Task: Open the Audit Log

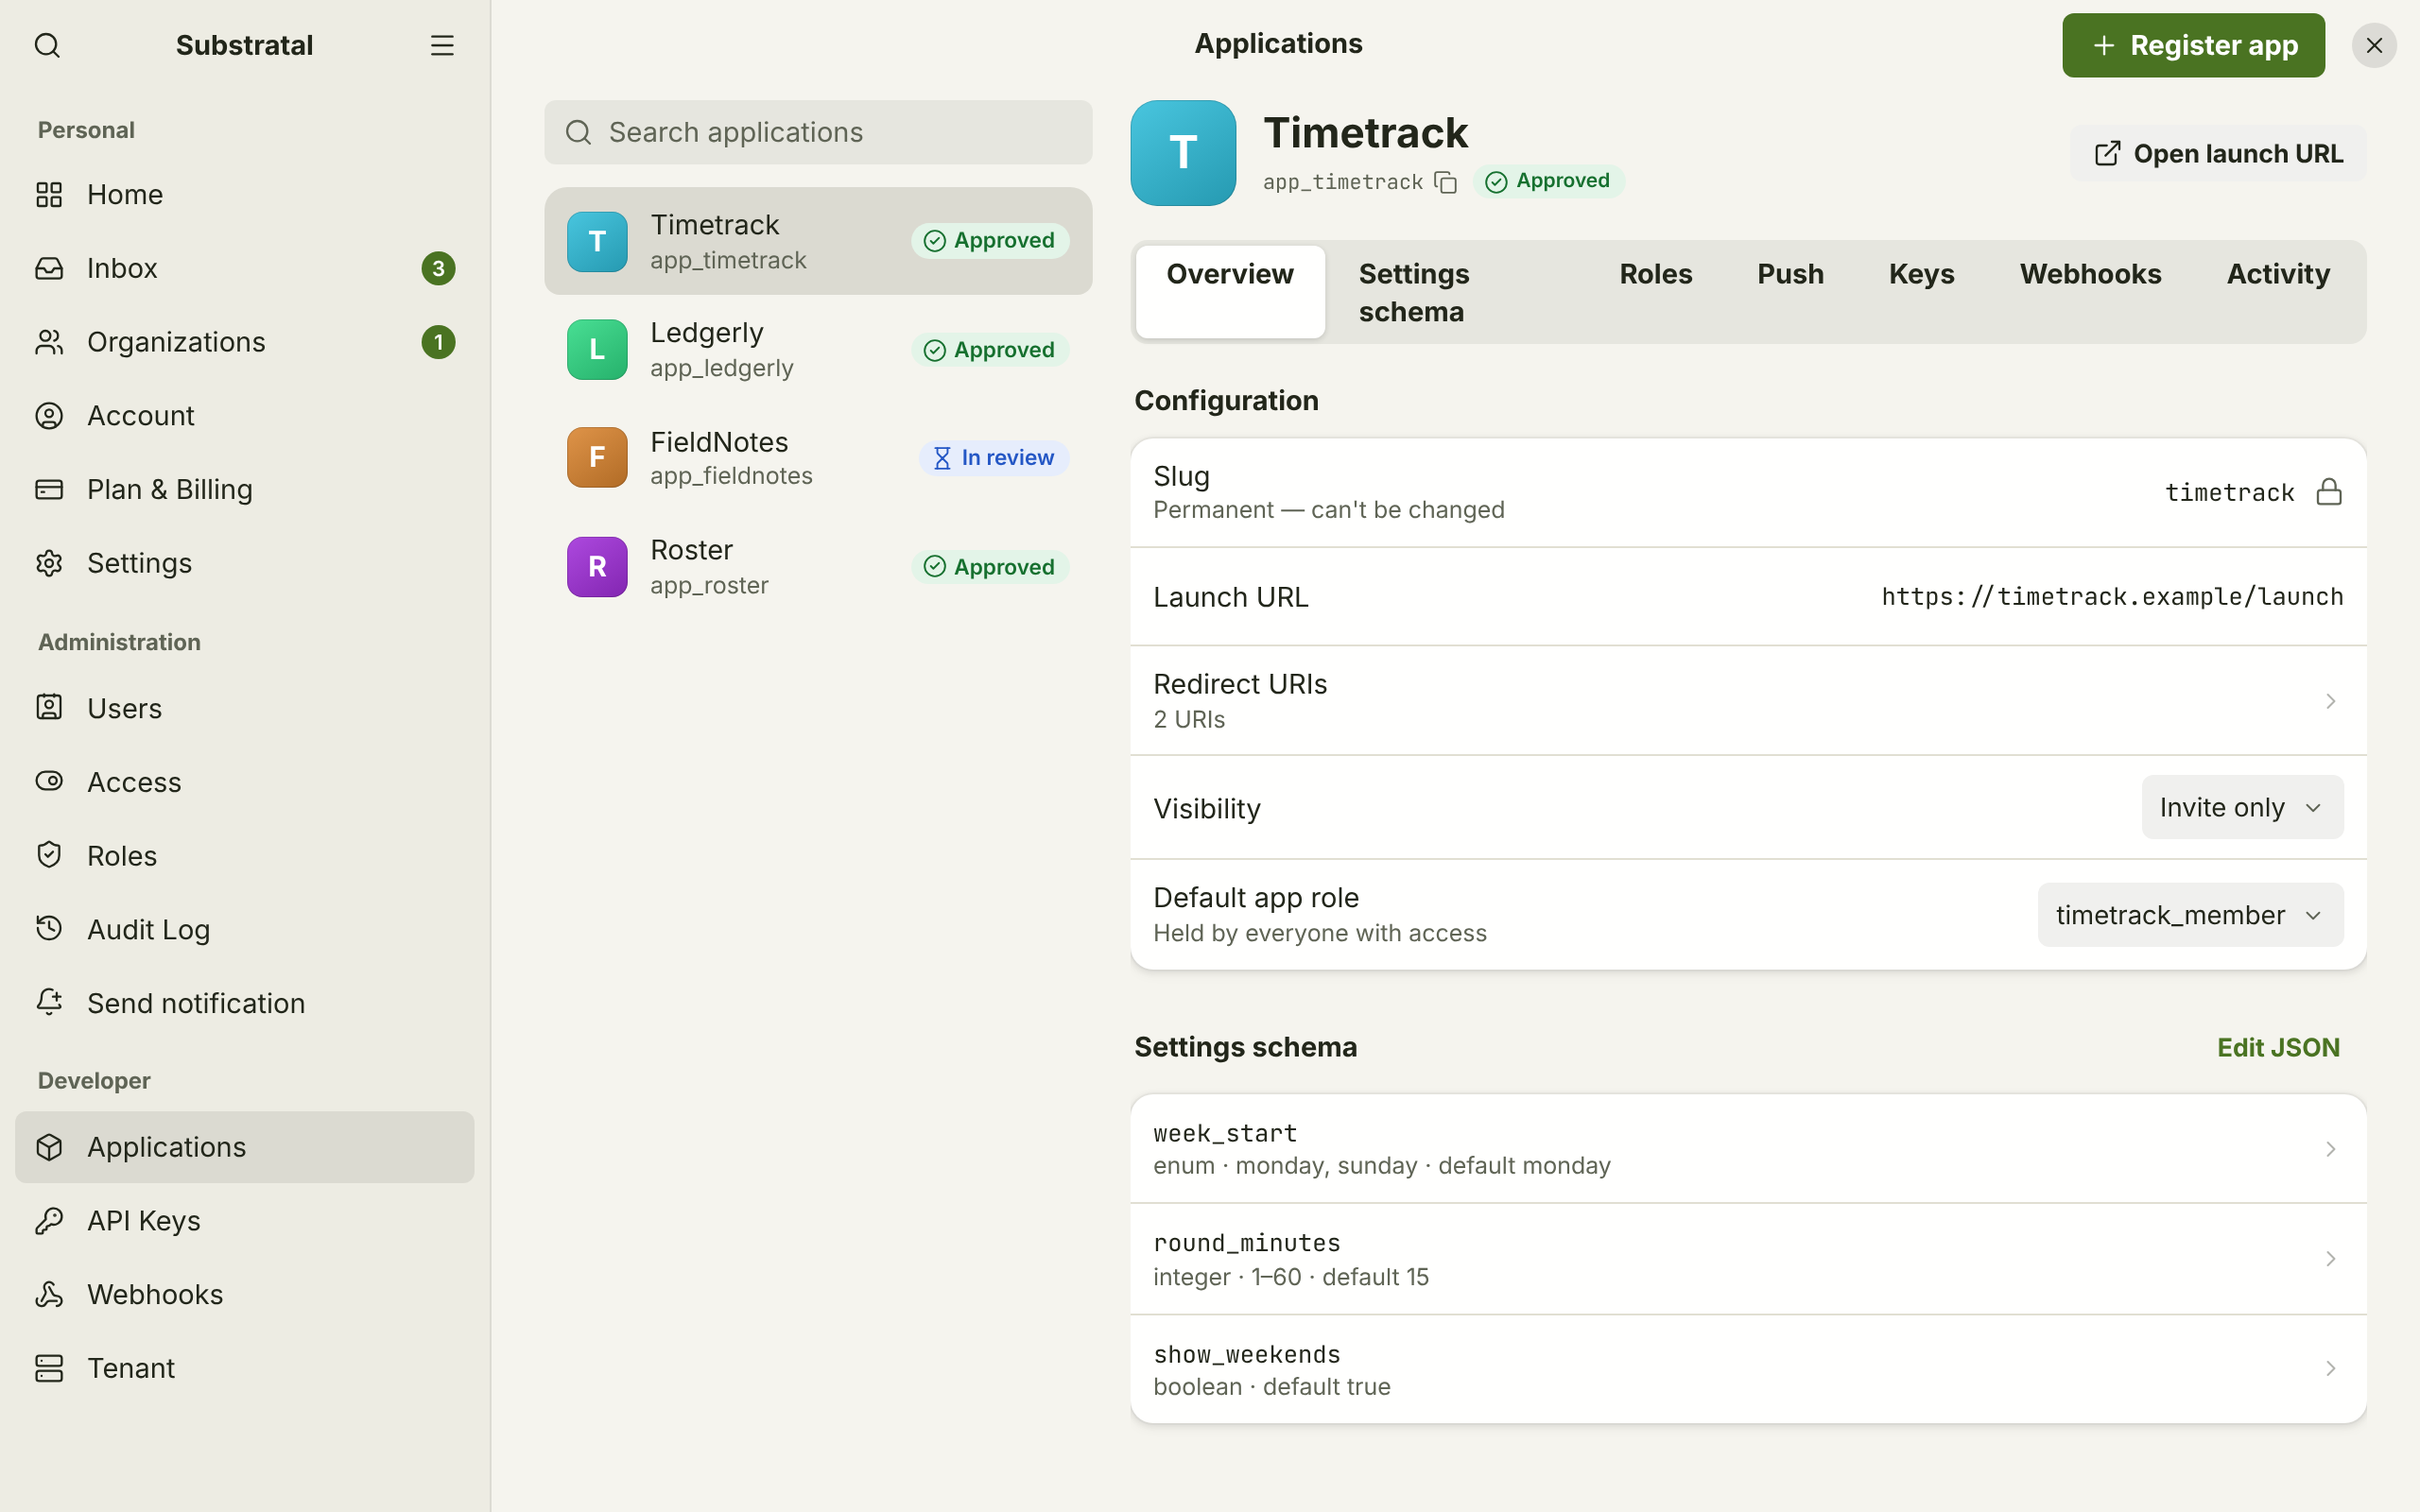Action: 245,930
